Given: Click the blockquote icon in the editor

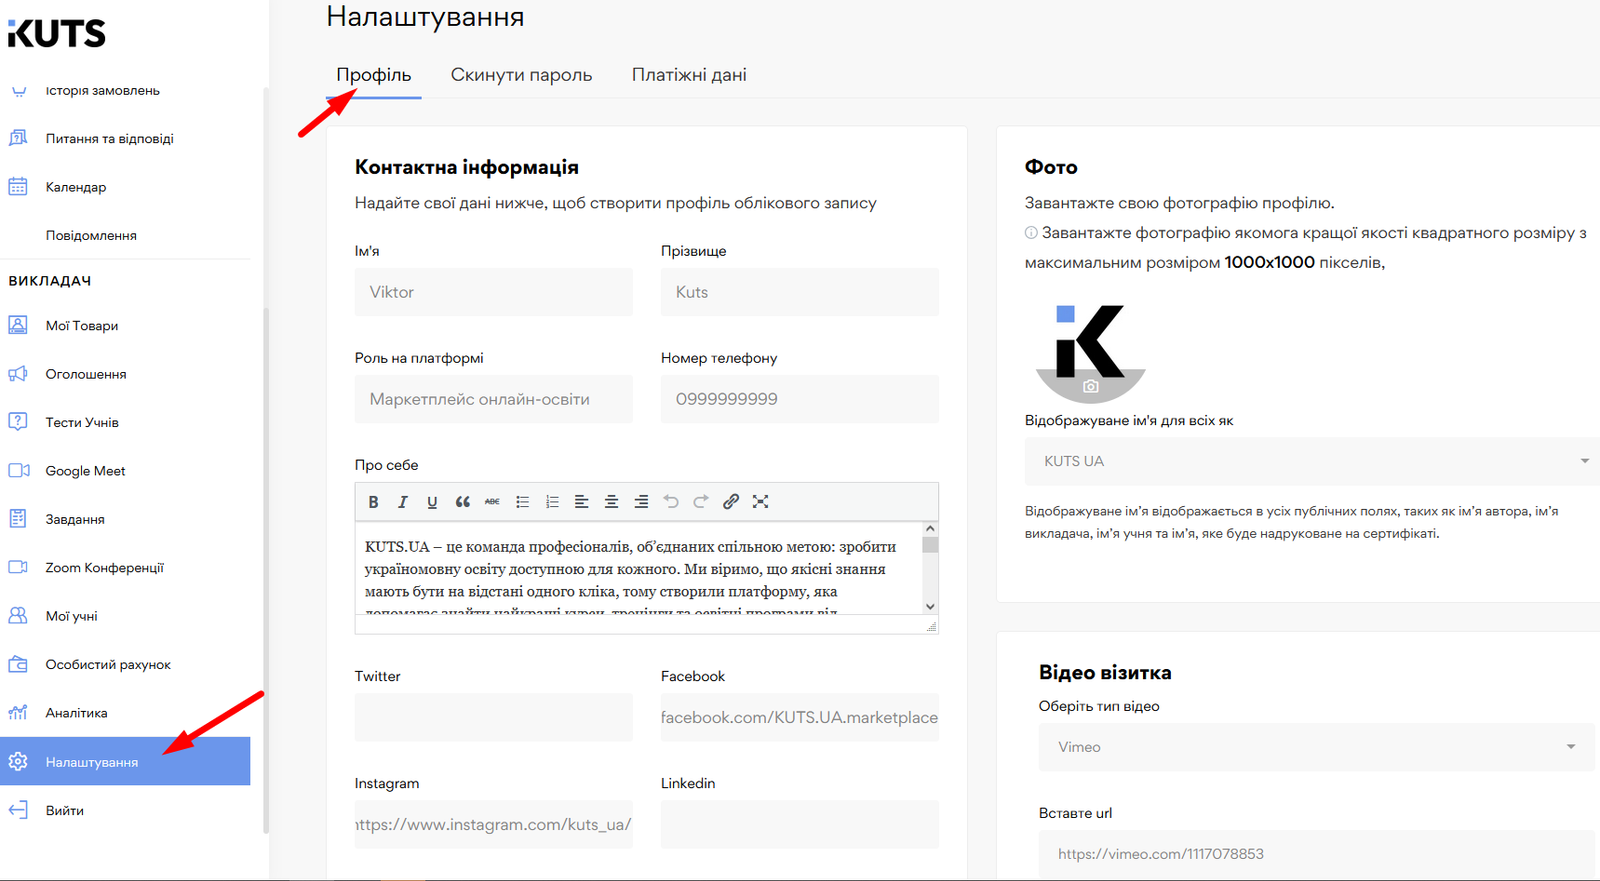Looking at the screenshot, I should point(462,502).
